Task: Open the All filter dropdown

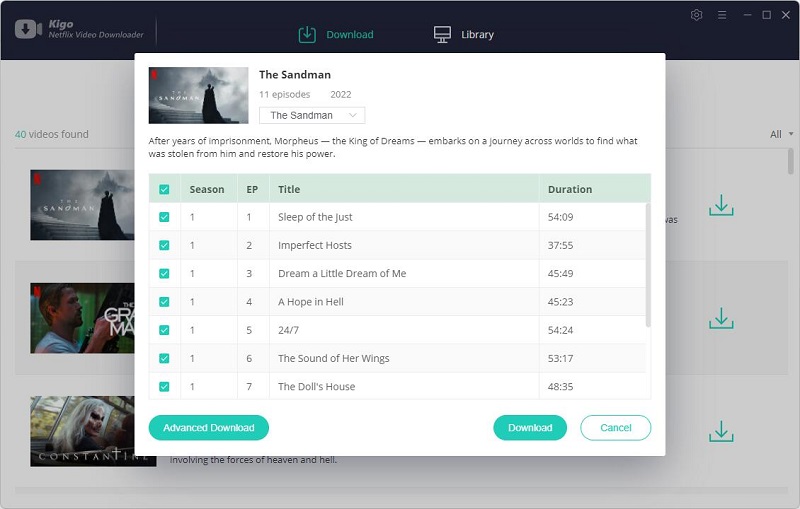Action: point(781,134)
